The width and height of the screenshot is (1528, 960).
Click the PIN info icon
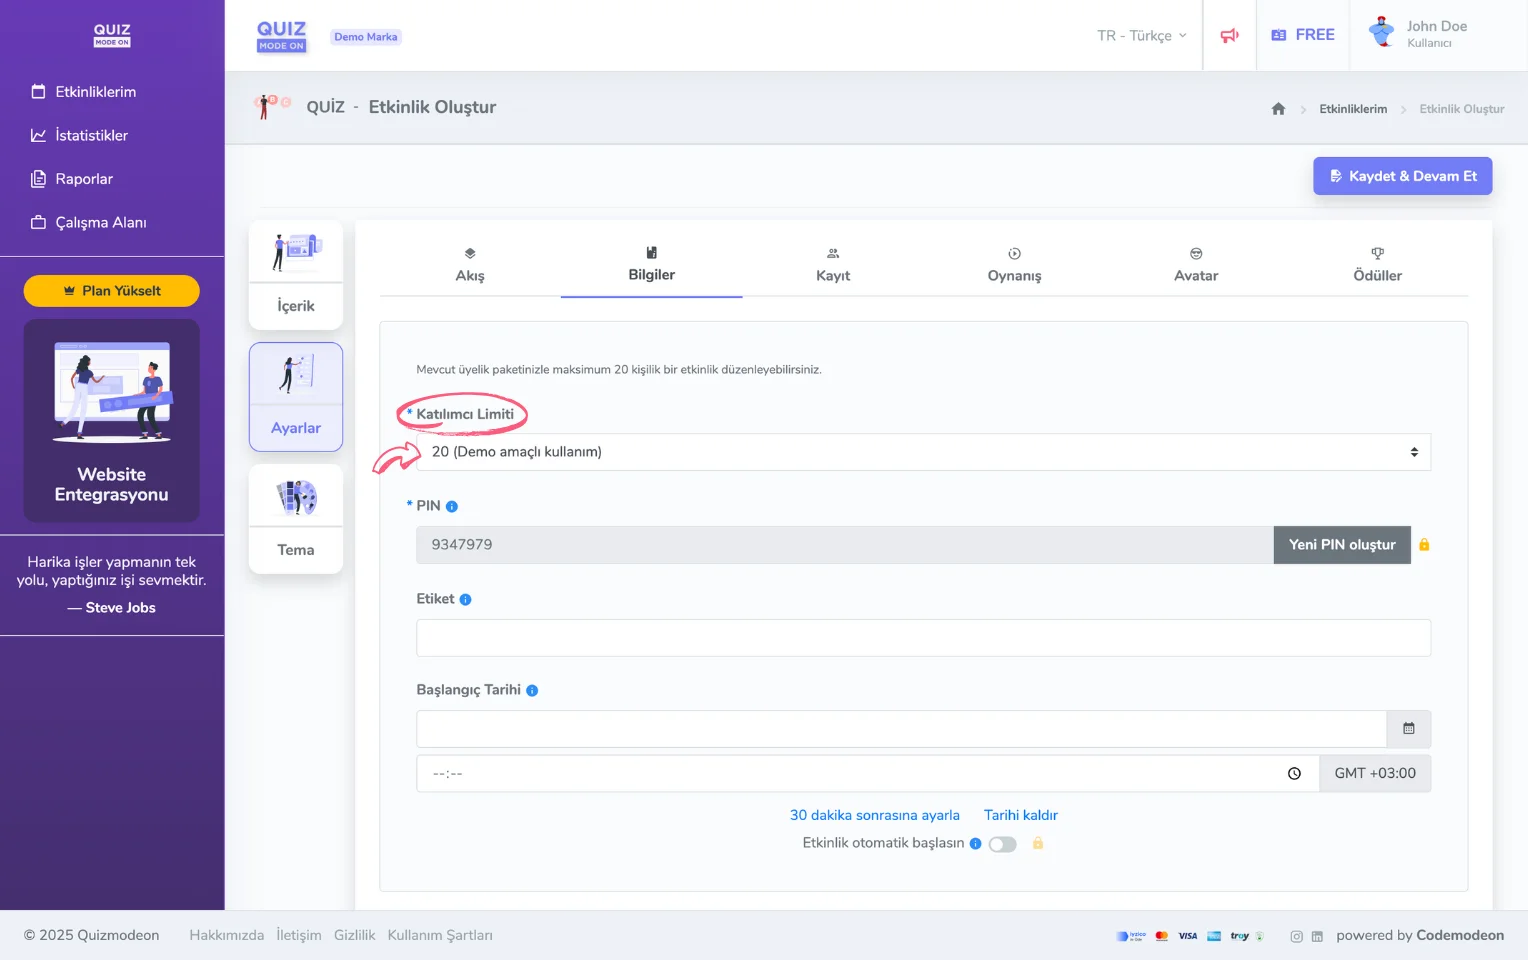[452, 507]
